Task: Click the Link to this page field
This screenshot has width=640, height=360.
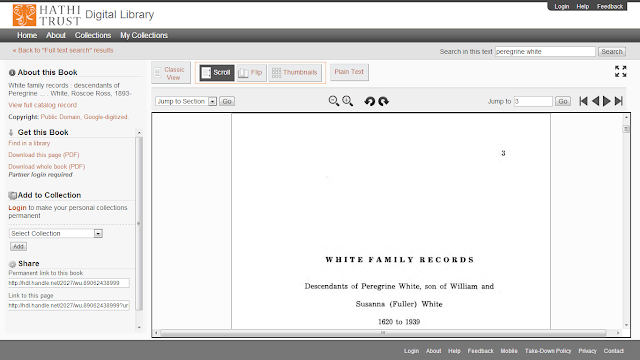Action: pos(69,305)
